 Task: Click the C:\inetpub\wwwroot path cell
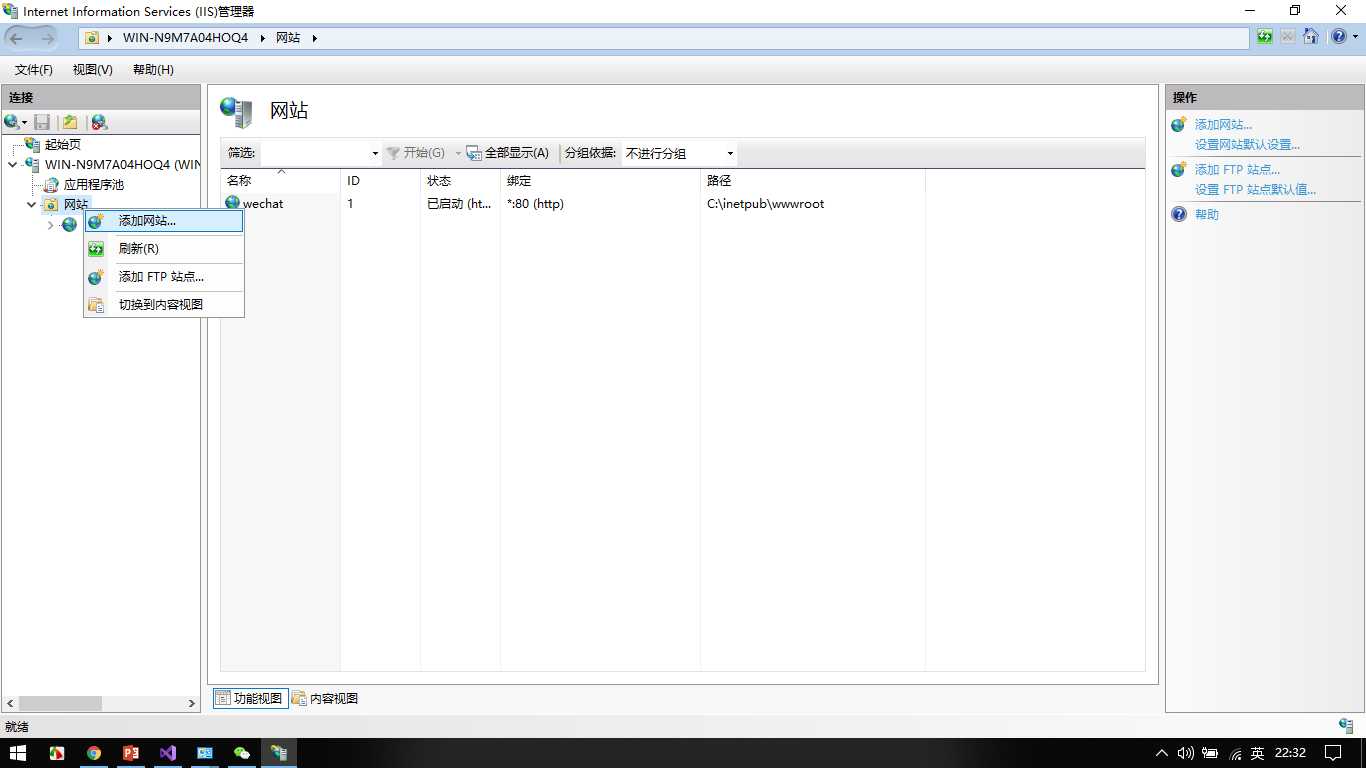pos(765,204)
